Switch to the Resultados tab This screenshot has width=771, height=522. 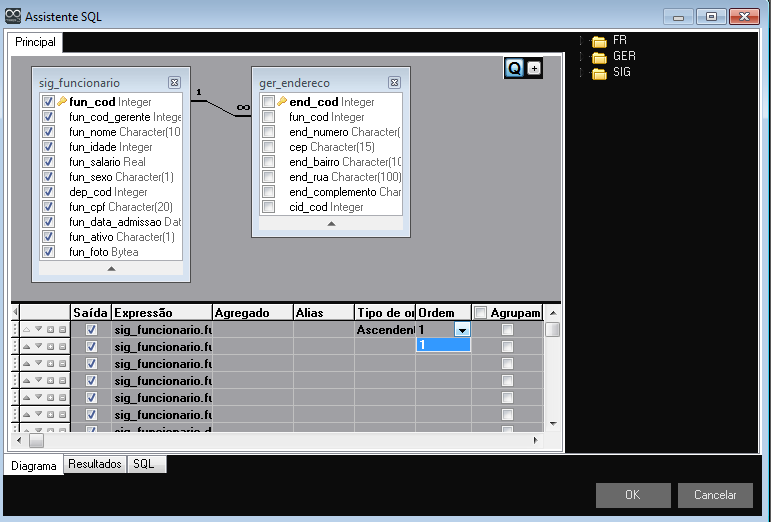click(x=95, y=464)
